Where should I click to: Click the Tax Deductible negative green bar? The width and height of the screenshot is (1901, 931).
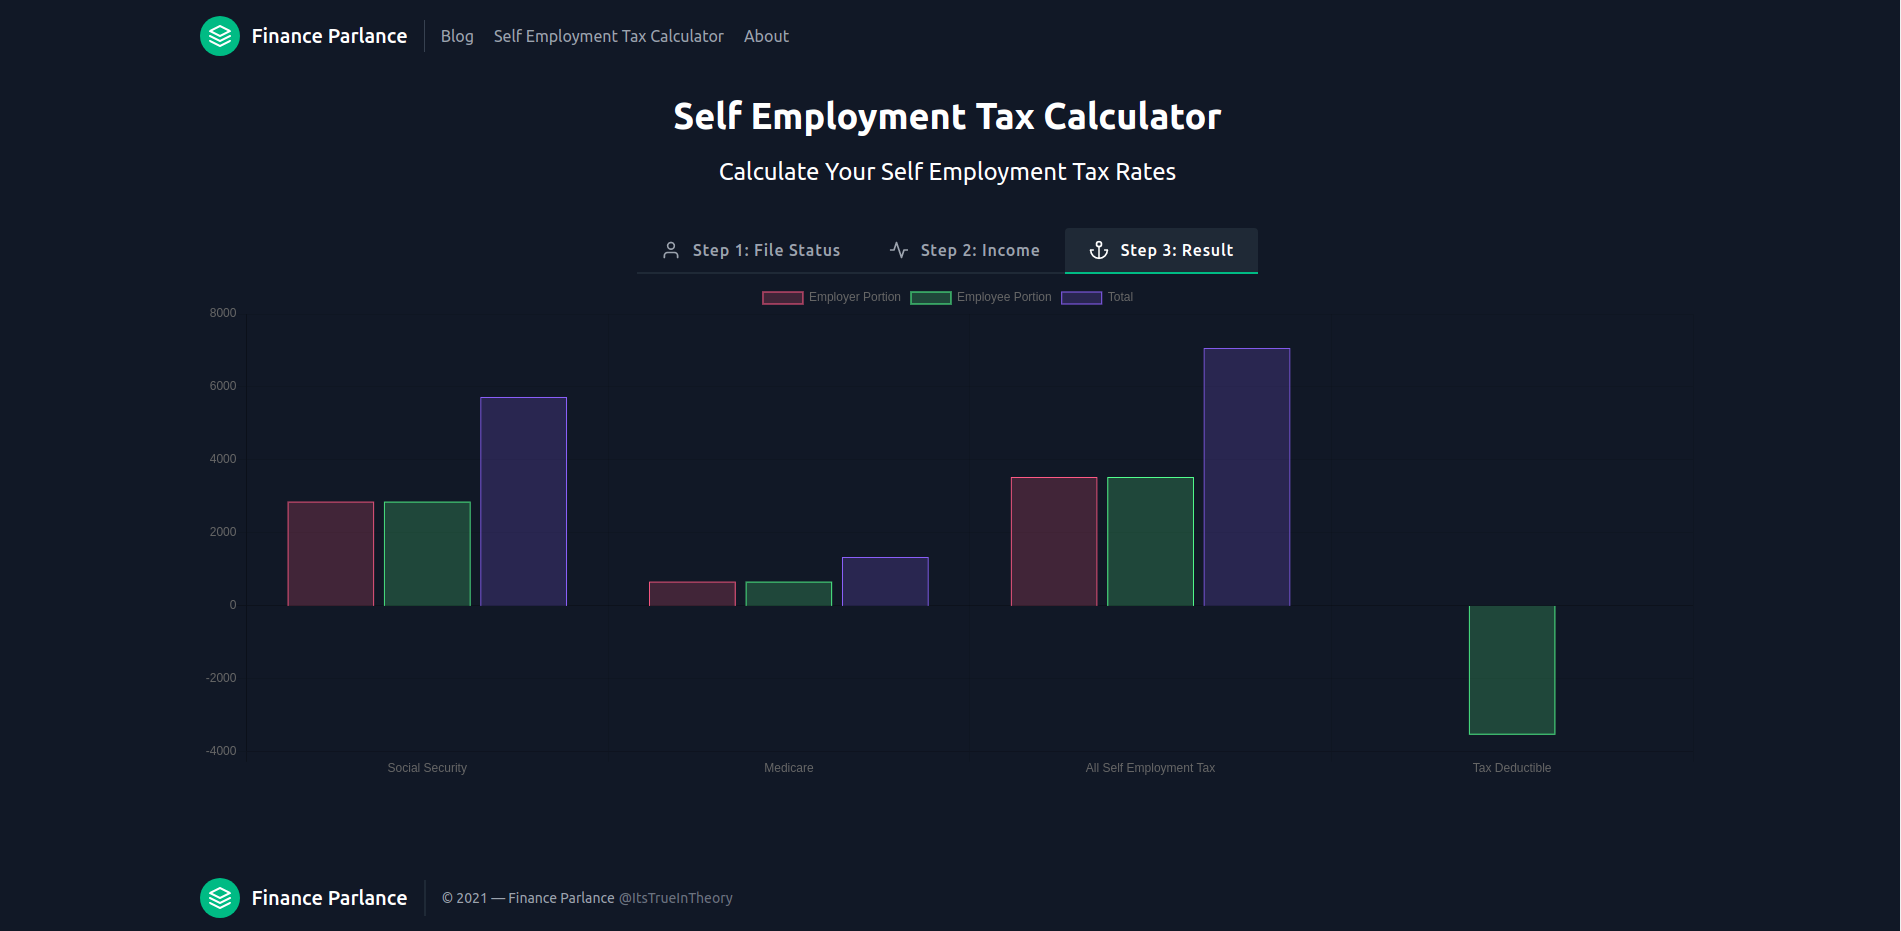click(x=1511, y=670)
